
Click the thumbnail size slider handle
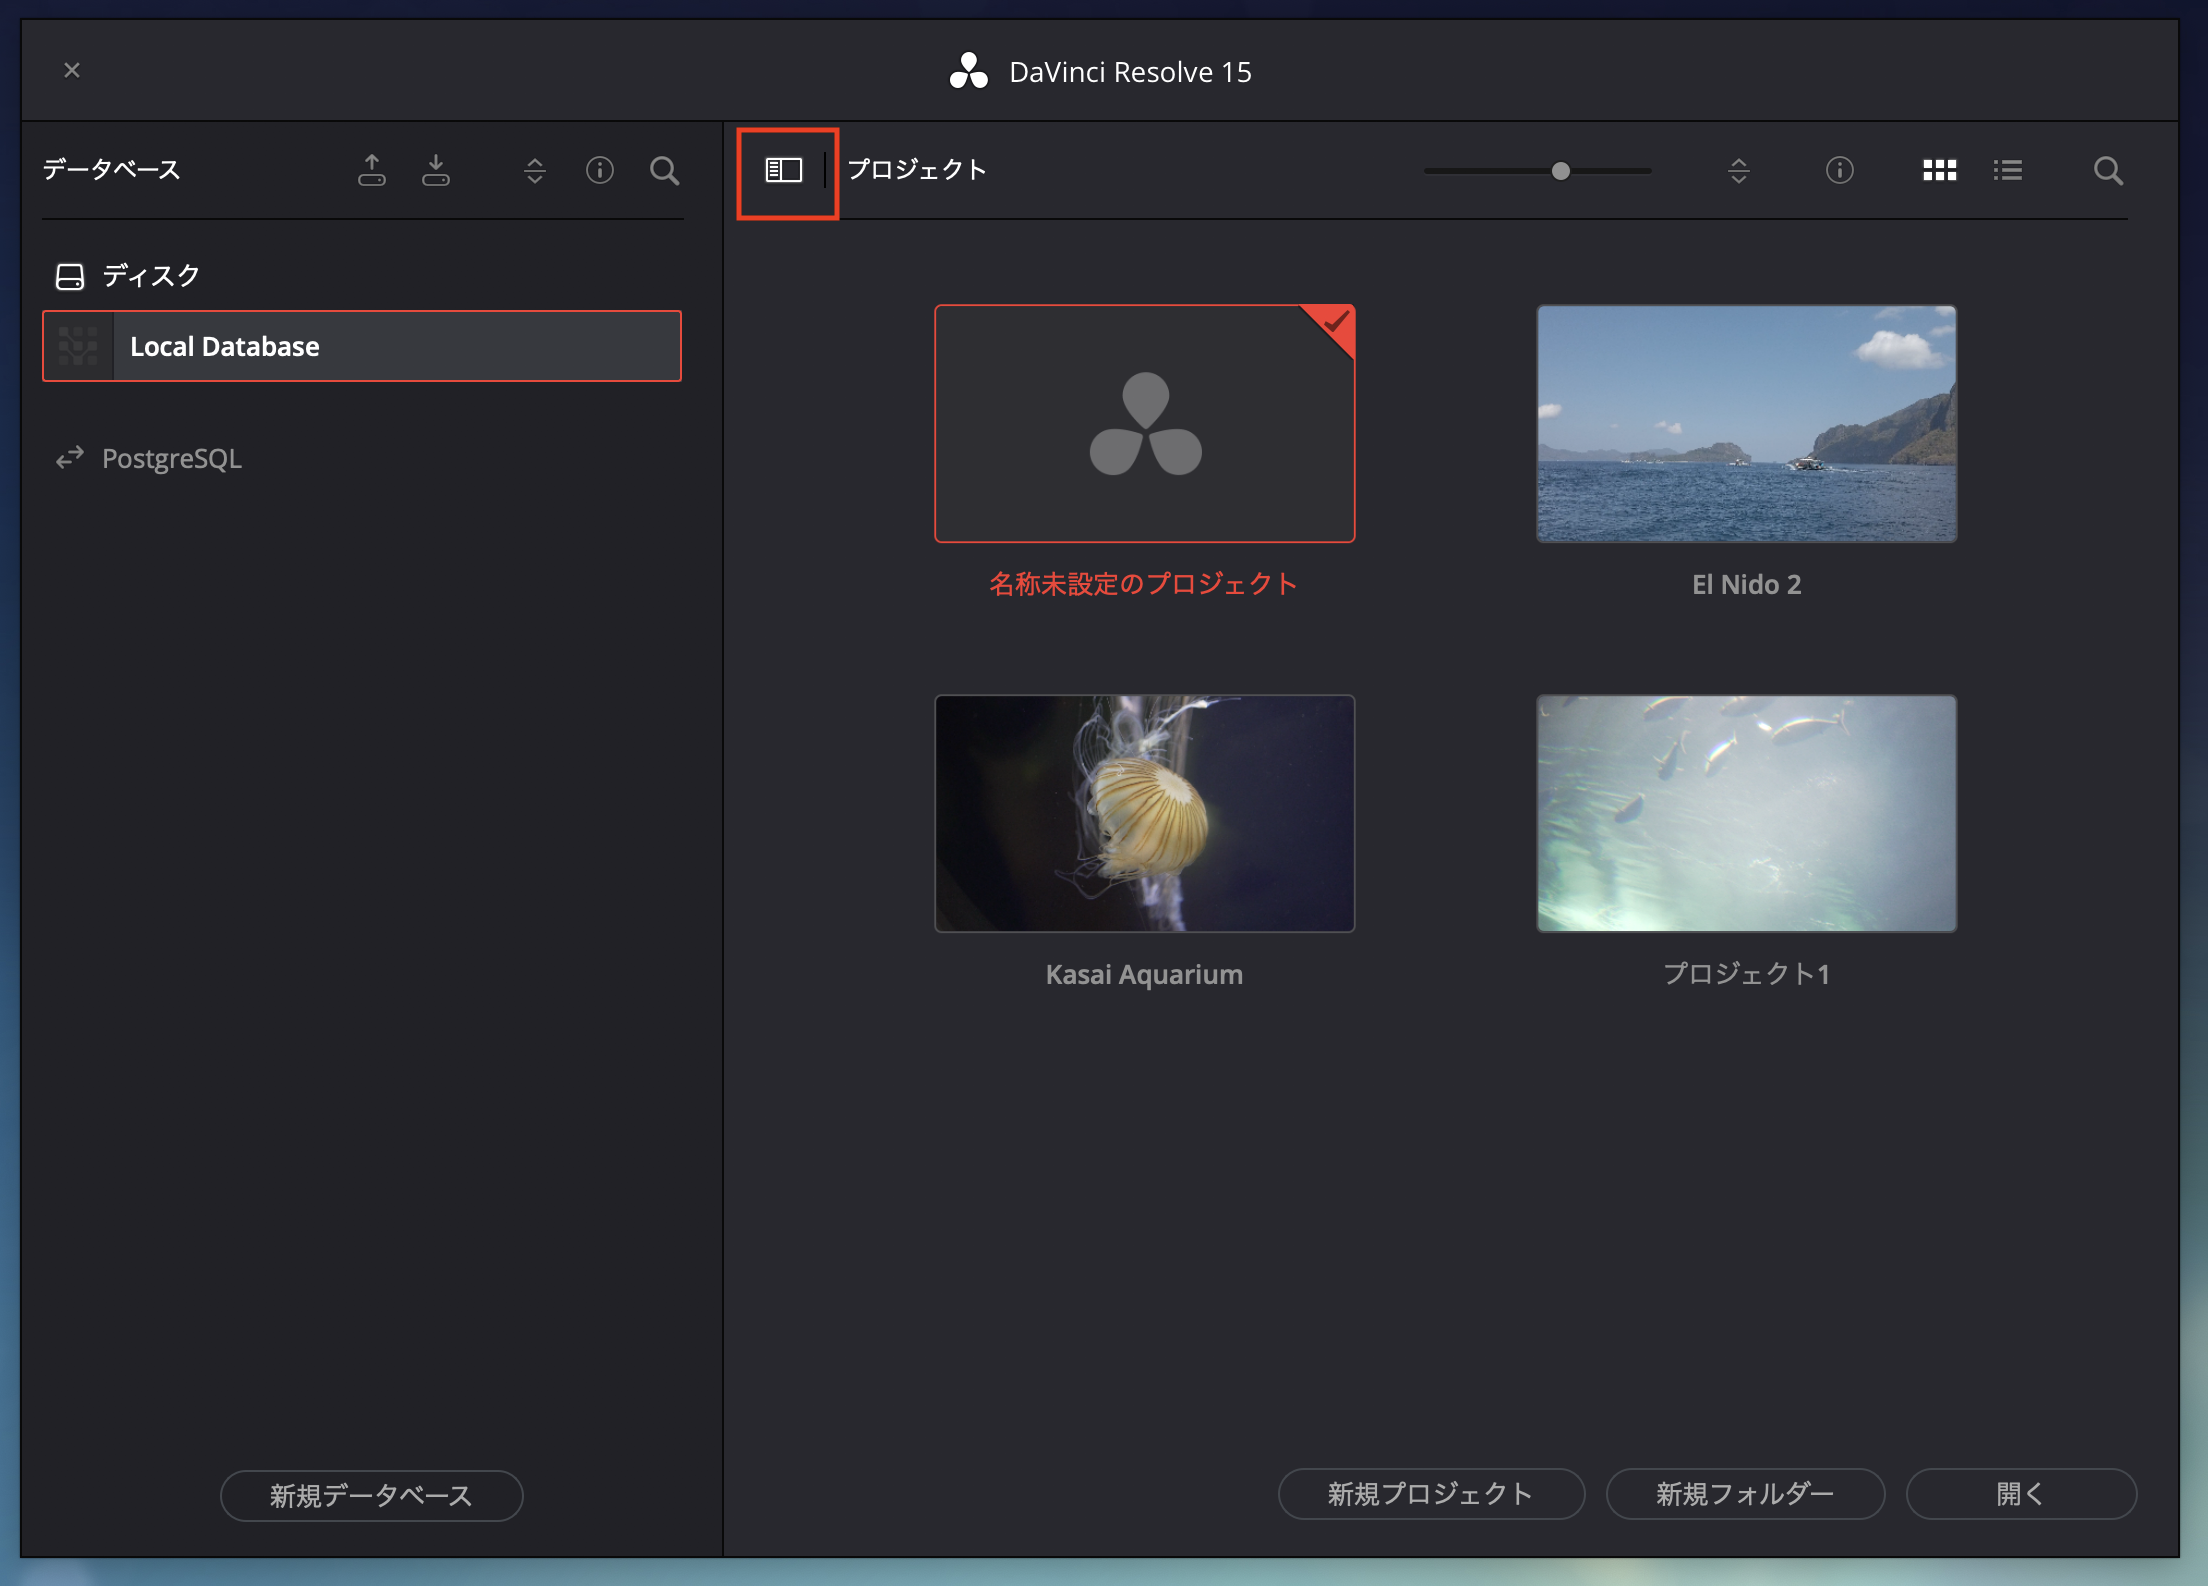tap(1560, 171)
